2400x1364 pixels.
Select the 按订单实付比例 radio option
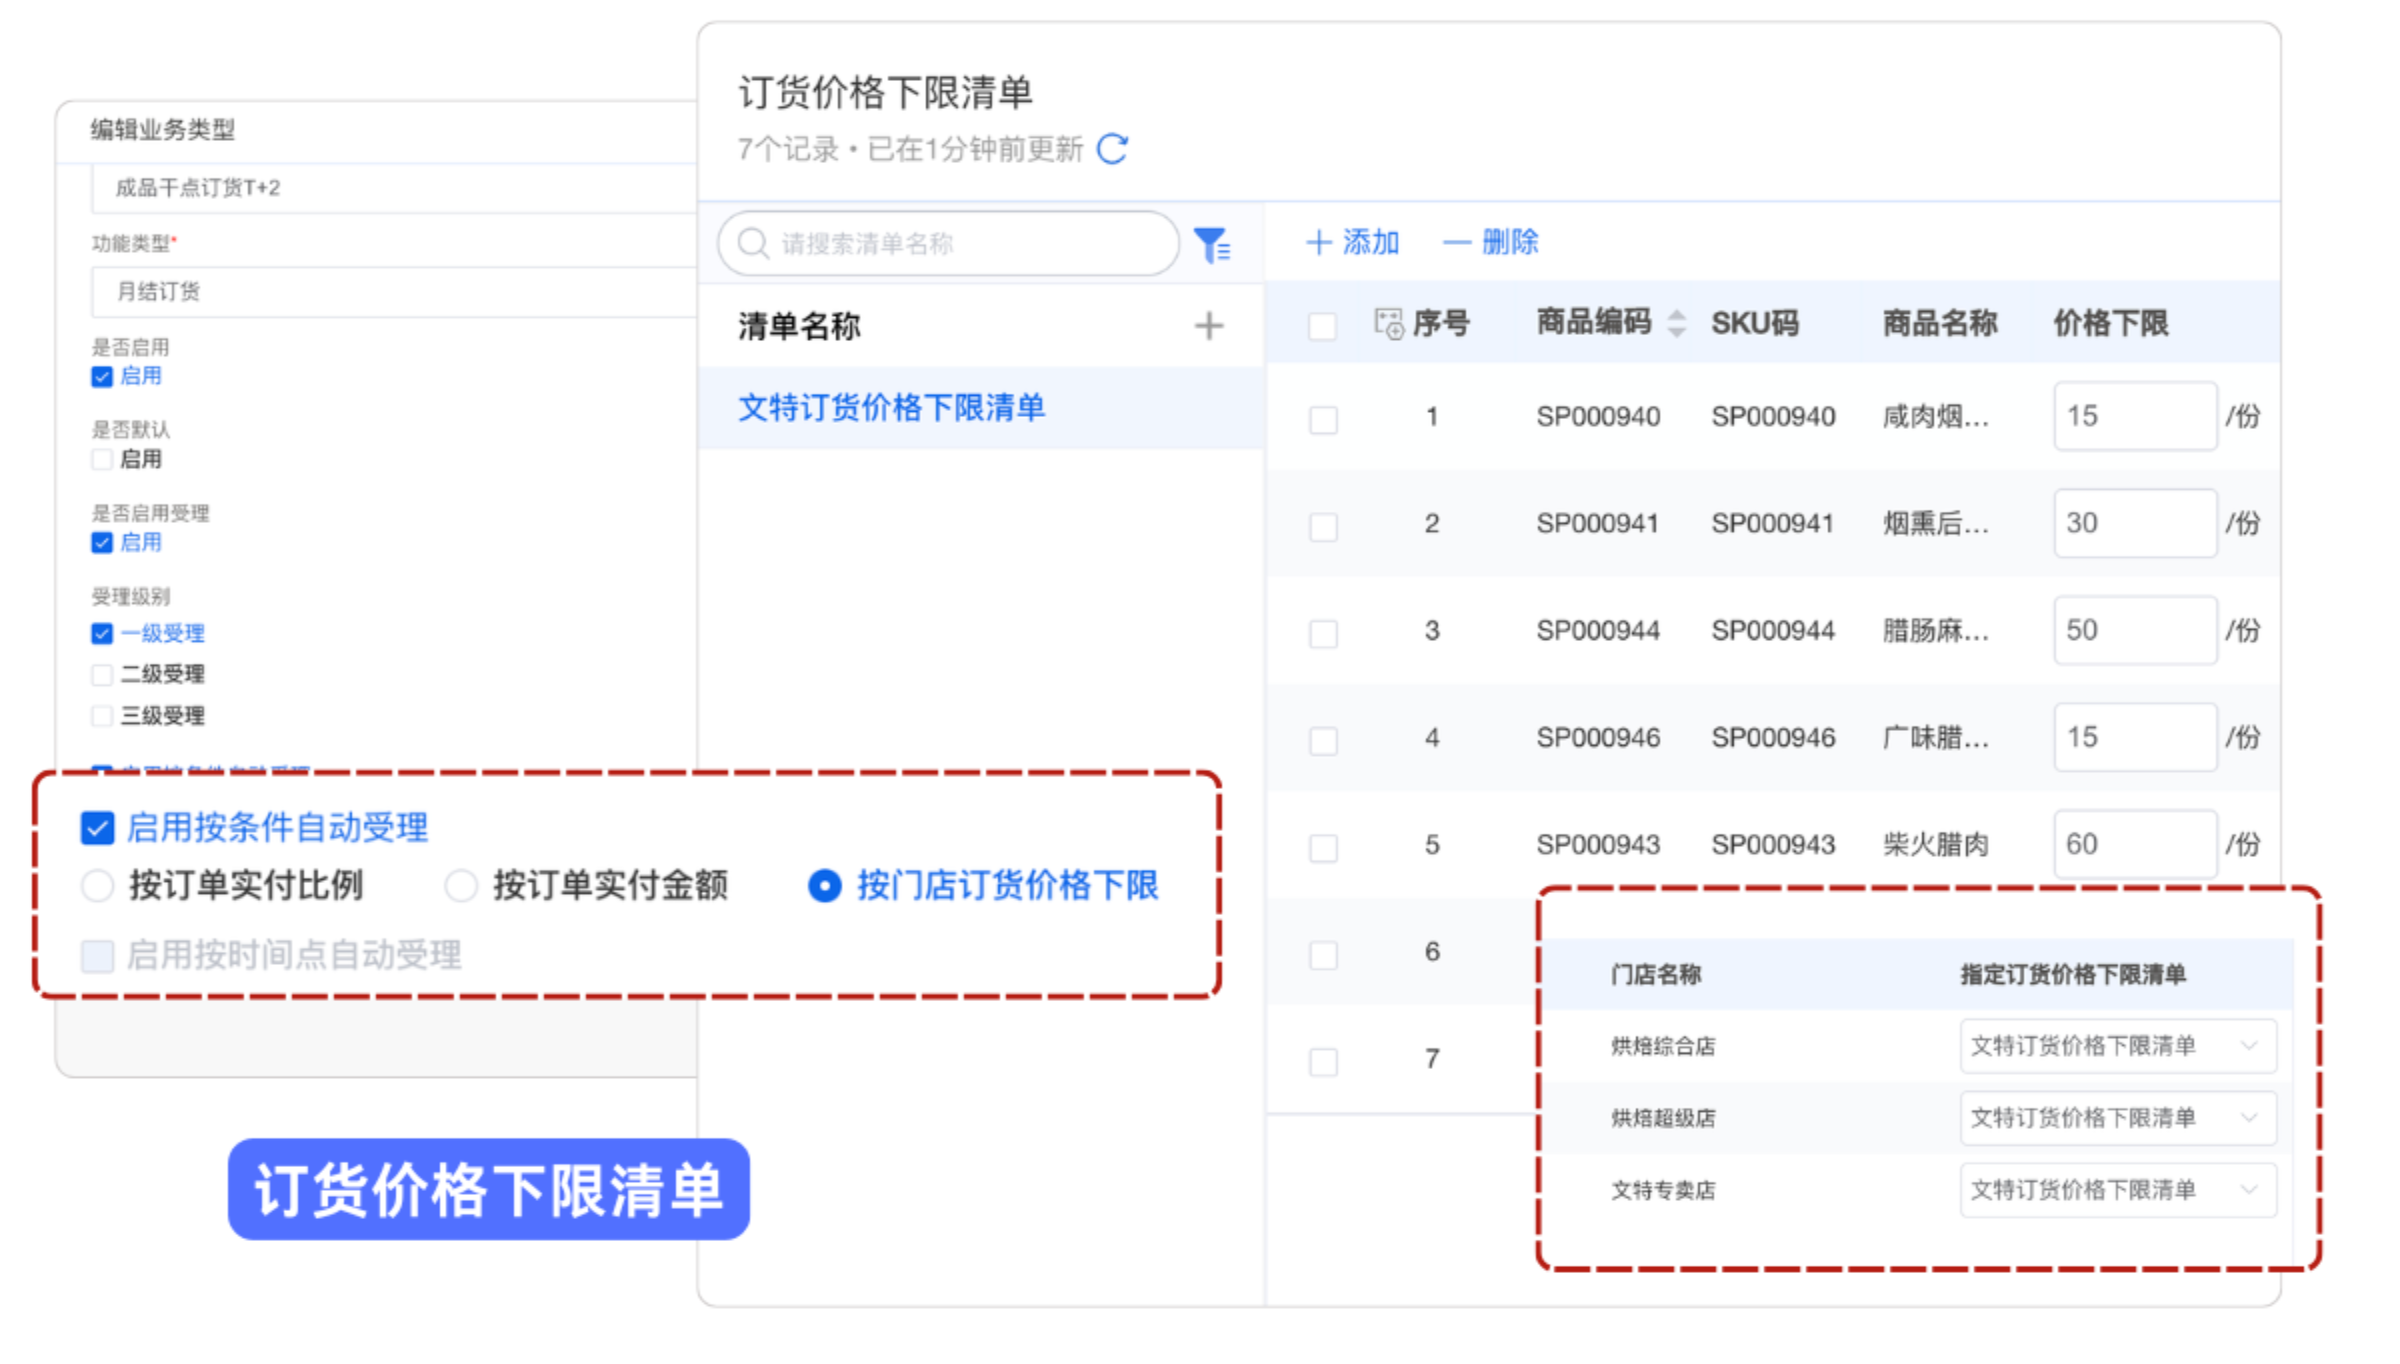pyautogui.click(x=98, y=886)
